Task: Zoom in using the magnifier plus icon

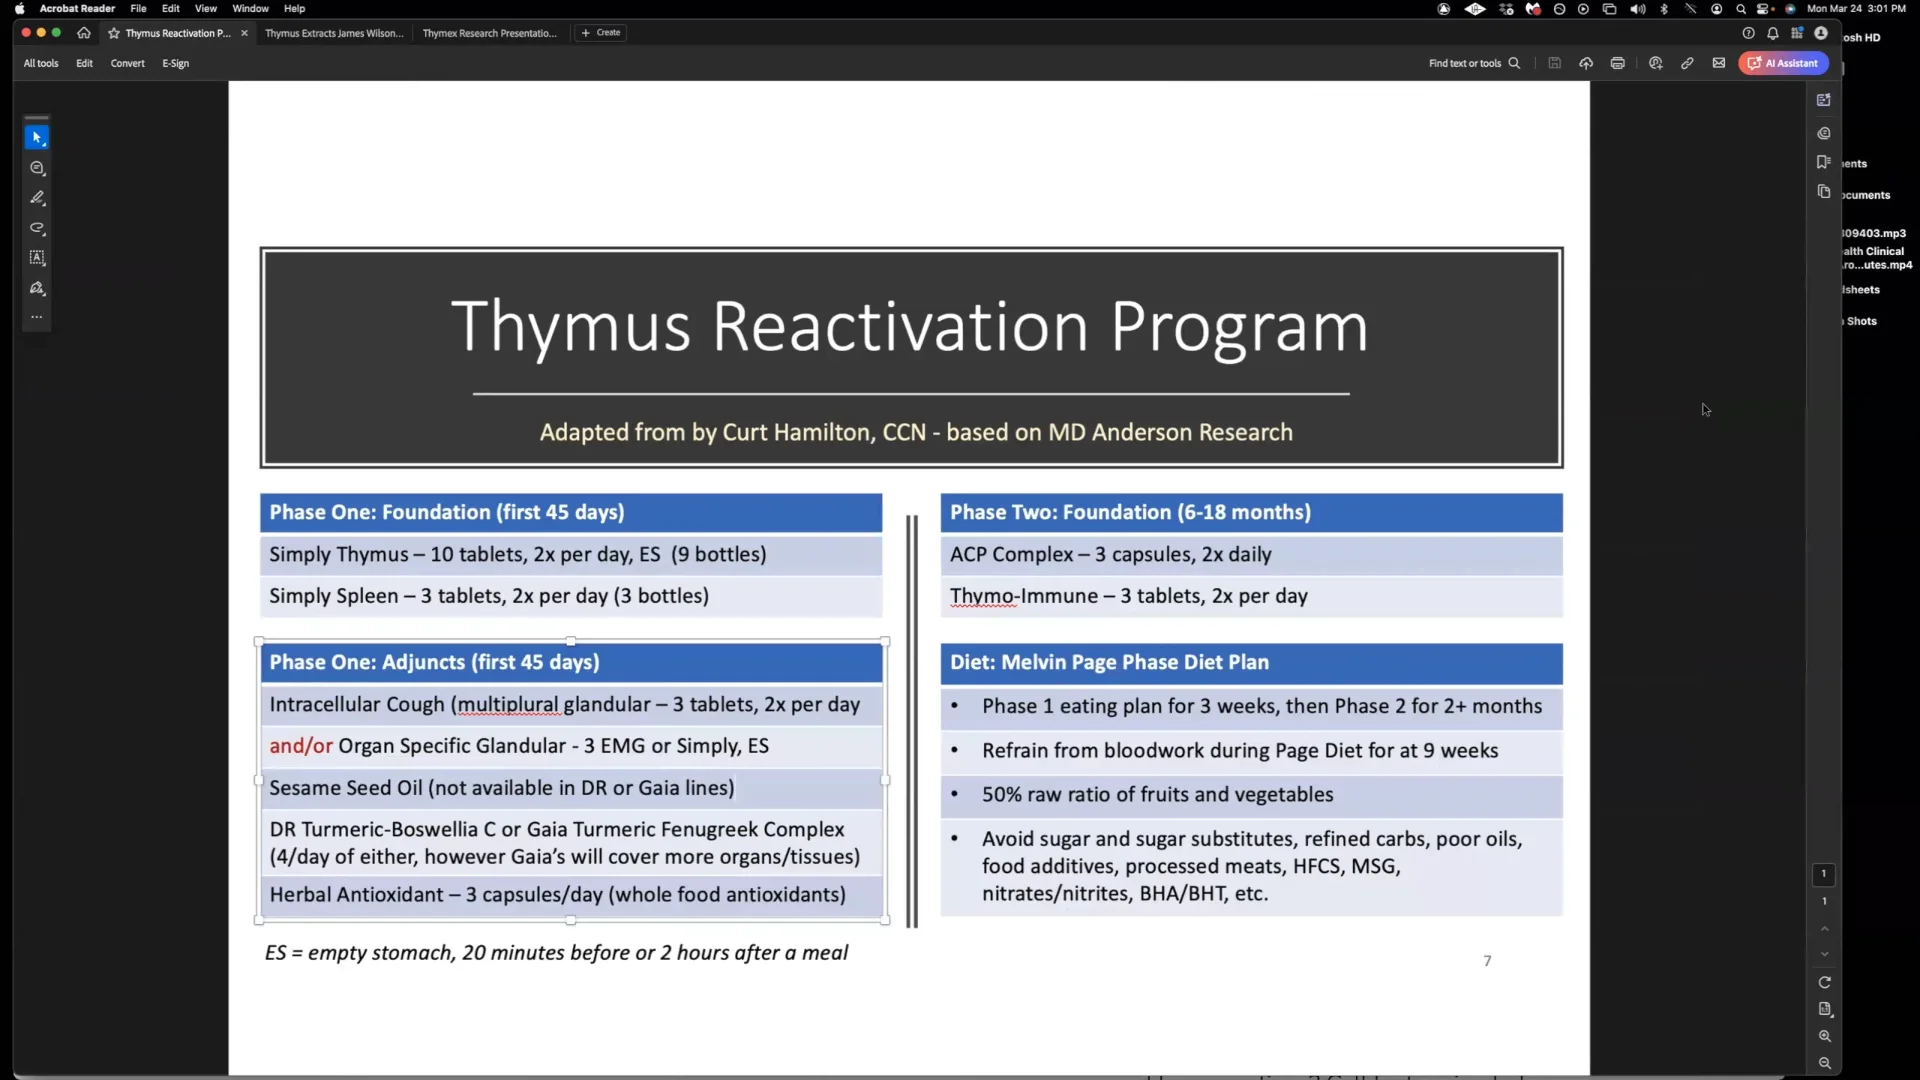Action: [1824, 1037]
